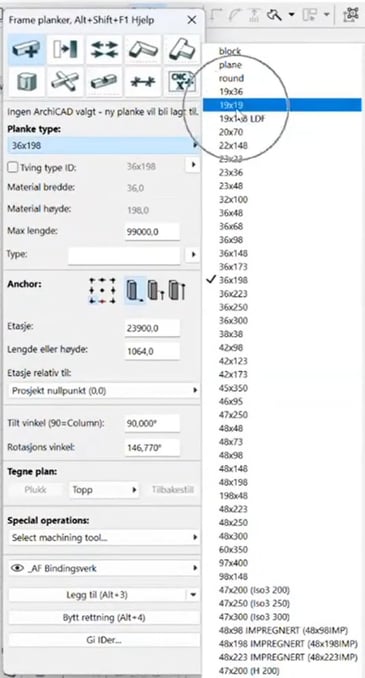
Task: Select the add new plank tool icon
Action: point(26,49)
